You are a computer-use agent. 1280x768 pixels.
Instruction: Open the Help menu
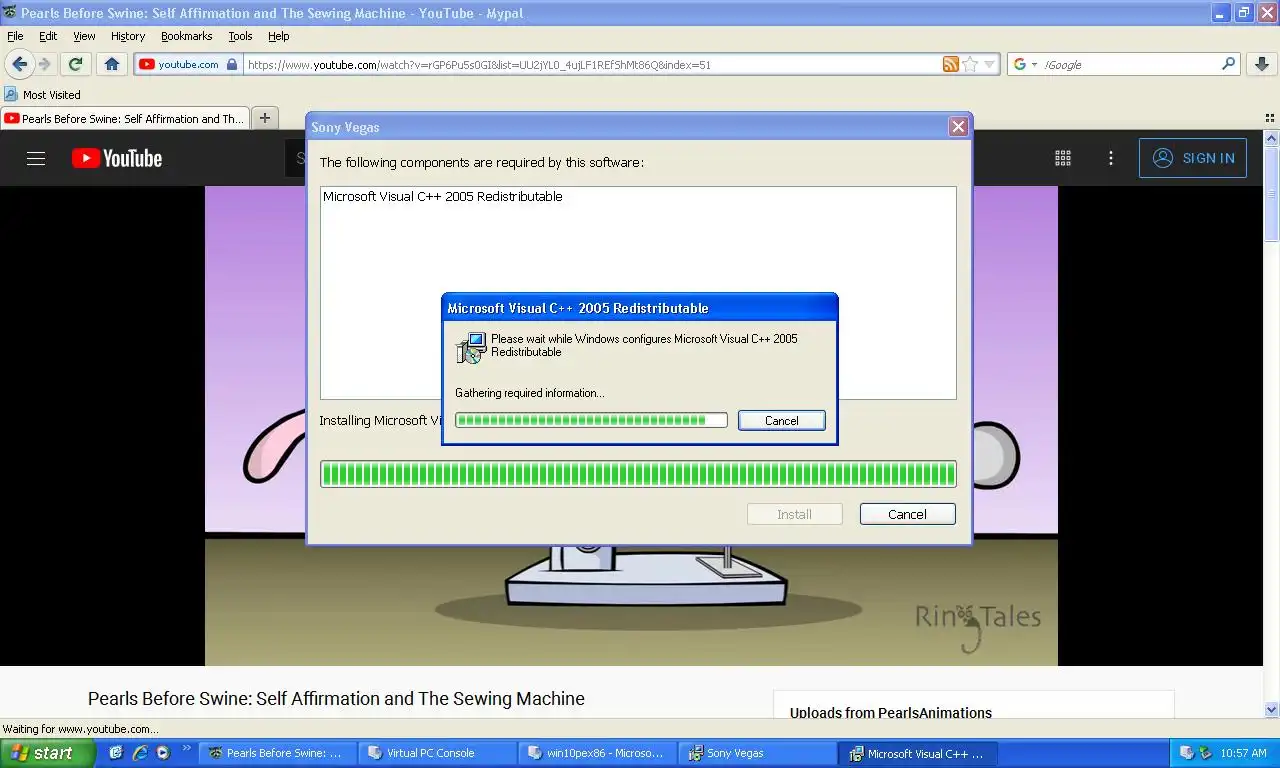(279, 36)
